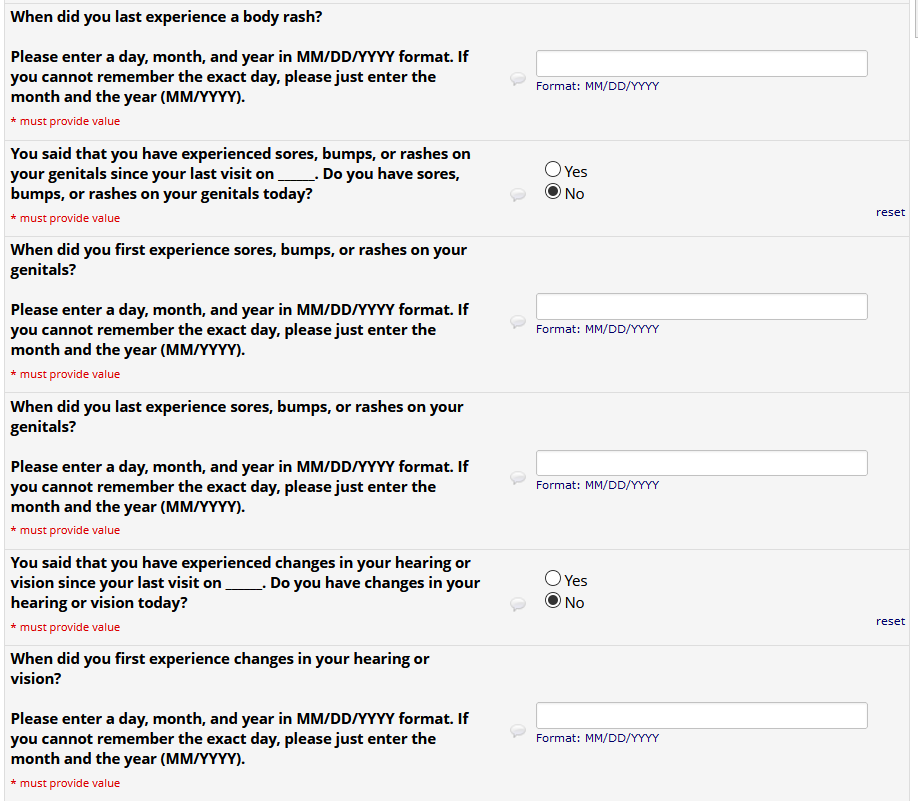This screenshot has width=918, height=801.
Task: Click the vertical scrollbar at right edge
Action: [915, 18]
